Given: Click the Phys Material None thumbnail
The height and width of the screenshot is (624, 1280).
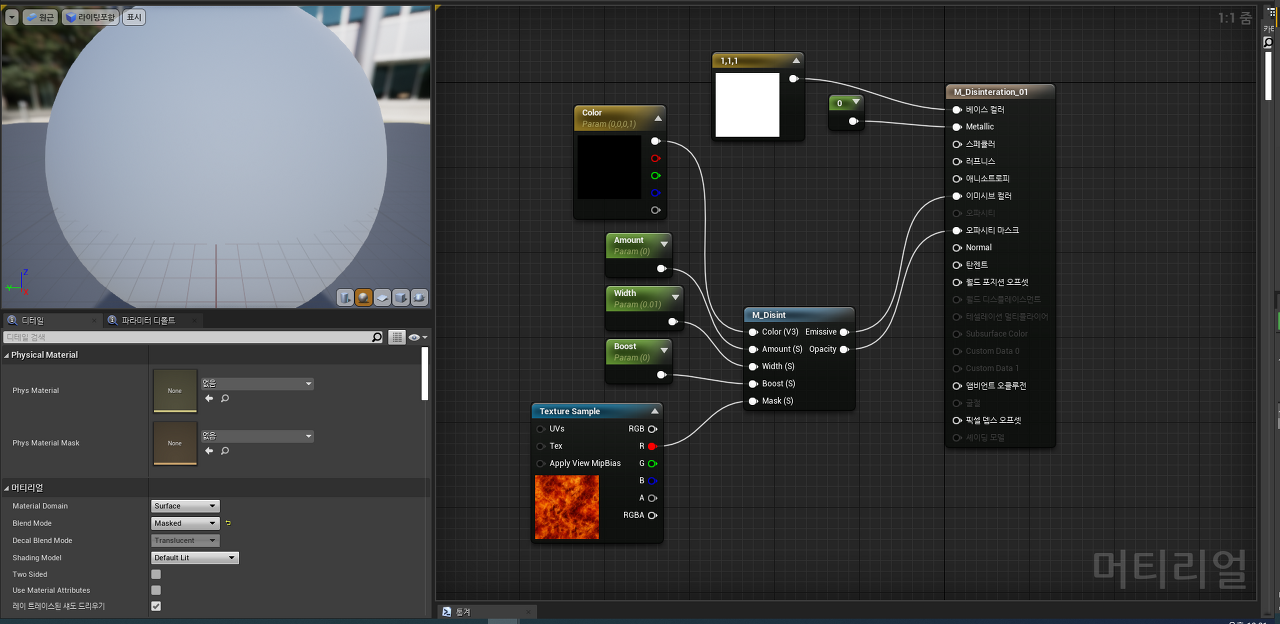Looking at the screenshot, I should (175, 390).
